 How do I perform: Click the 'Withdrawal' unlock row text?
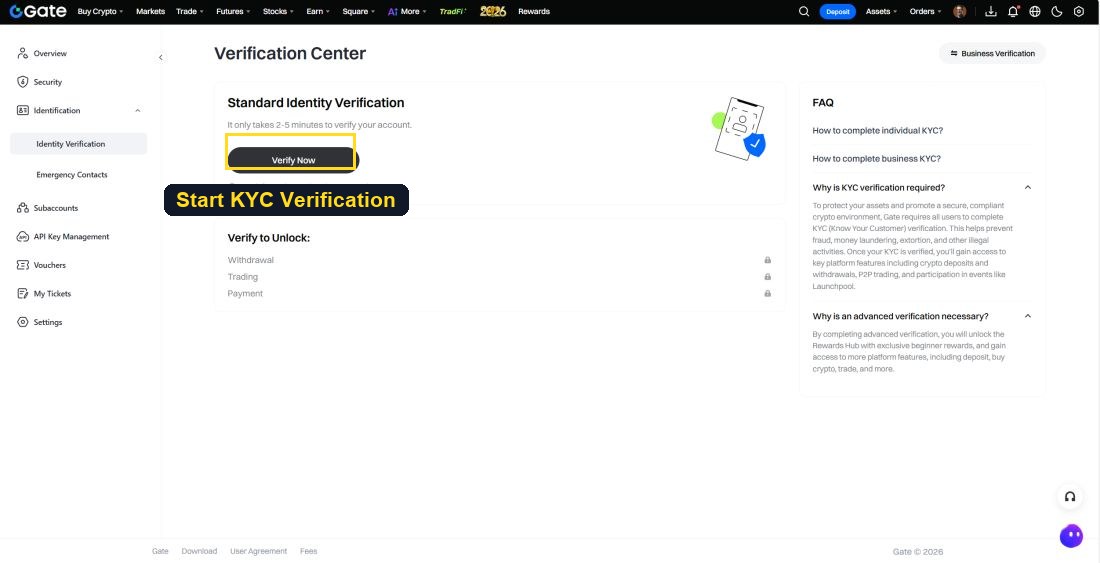(x=250, y=260)
